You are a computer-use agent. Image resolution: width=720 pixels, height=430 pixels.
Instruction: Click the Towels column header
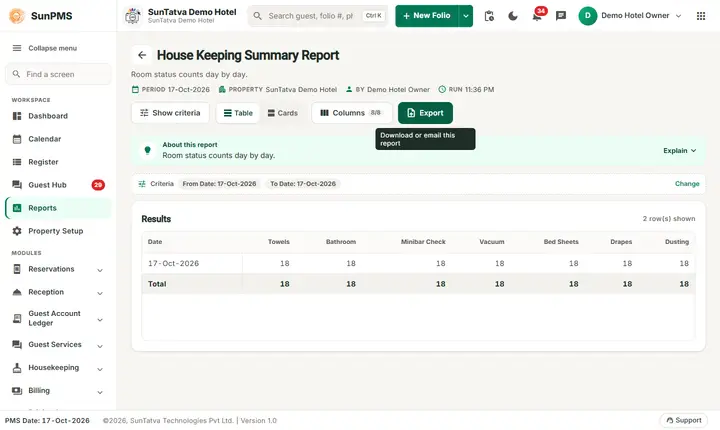point(279,242)
